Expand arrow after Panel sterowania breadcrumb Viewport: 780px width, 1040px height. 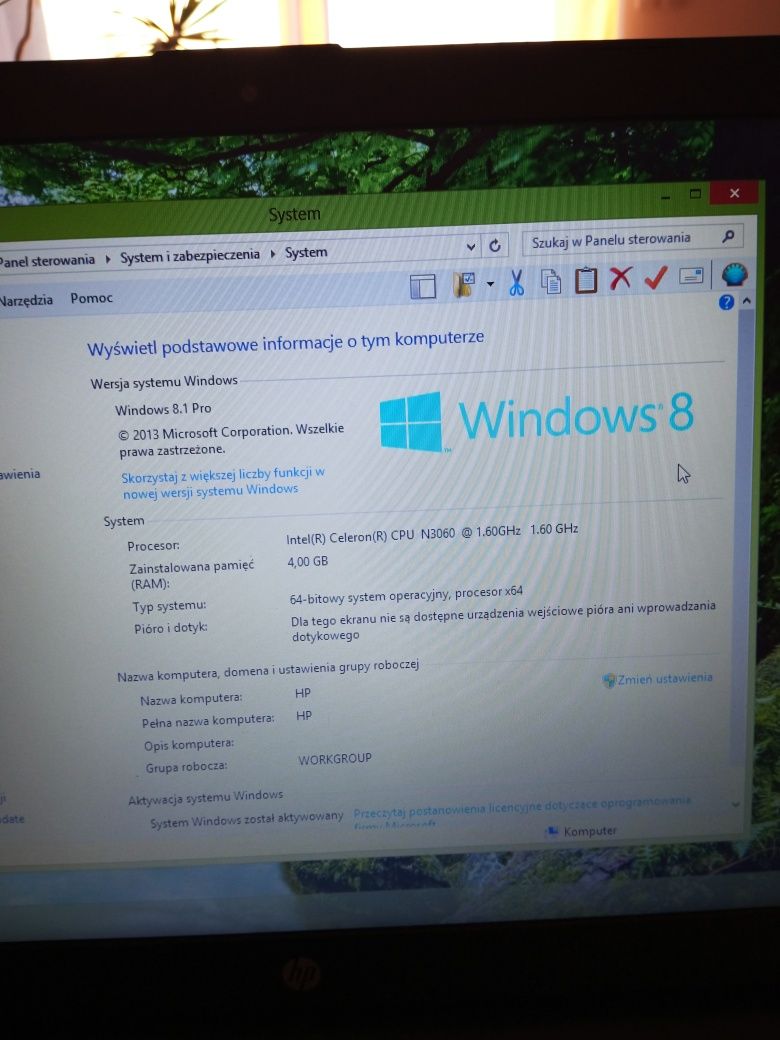point(108,259)
